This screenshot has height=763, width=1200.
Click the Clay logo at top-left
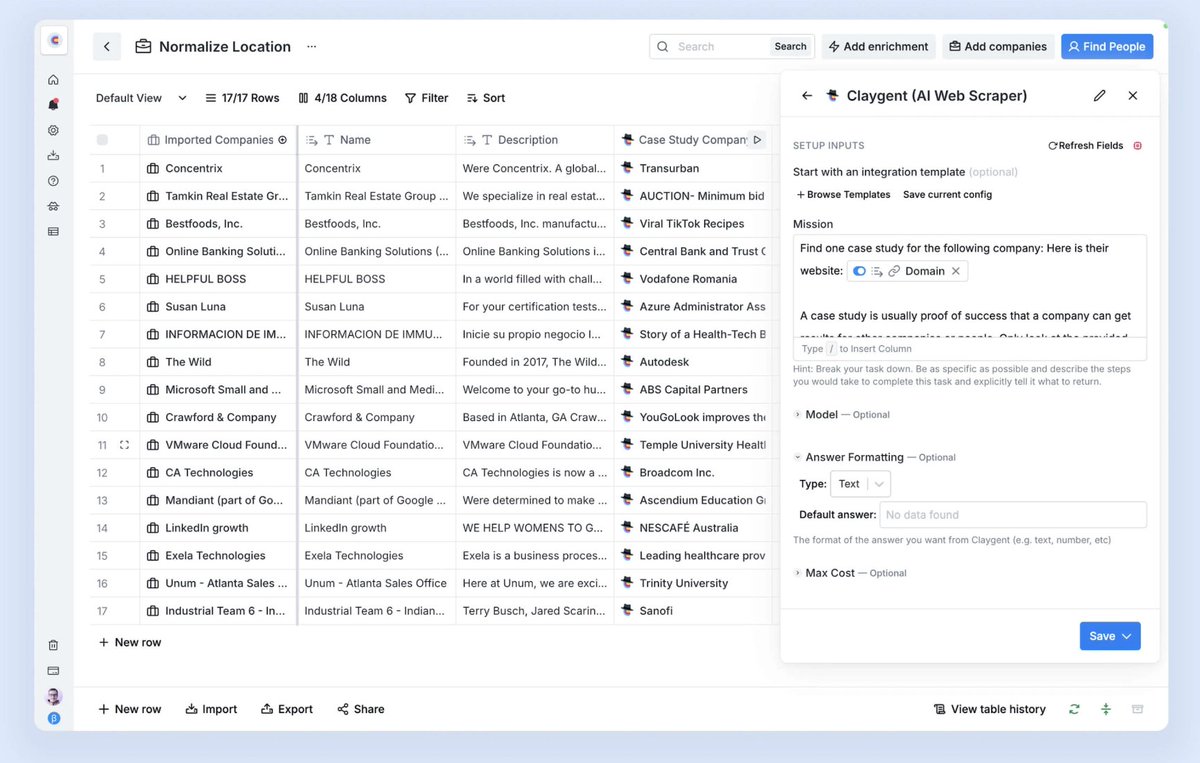[x=54, y=41]
